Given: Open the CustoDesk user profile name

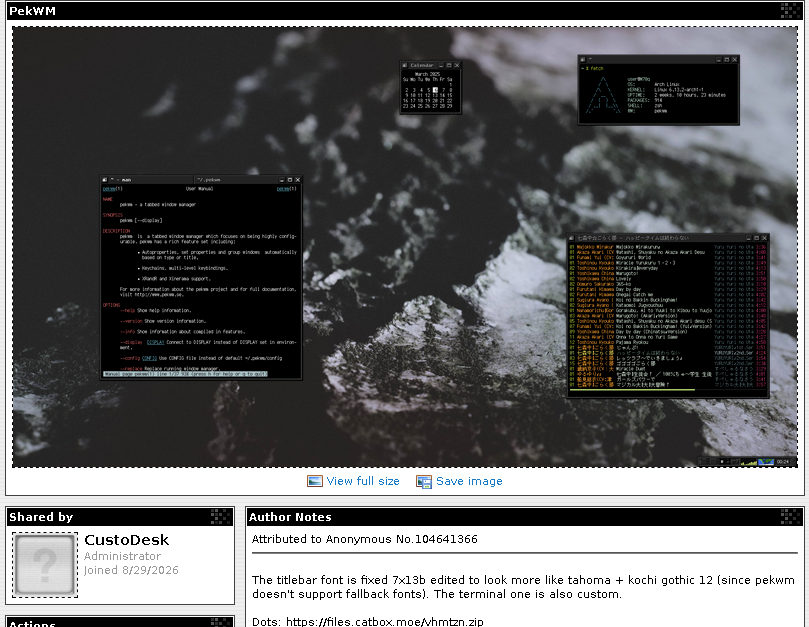Looking at the screenshot, I should click(x=126, y=540).
